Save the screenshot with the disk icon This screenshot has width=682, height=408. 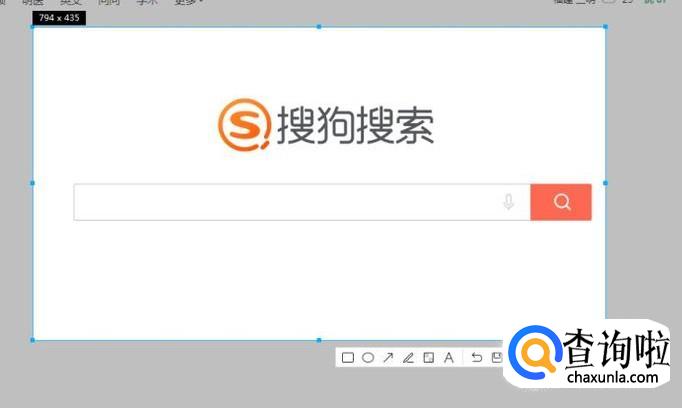click(497, 358)
